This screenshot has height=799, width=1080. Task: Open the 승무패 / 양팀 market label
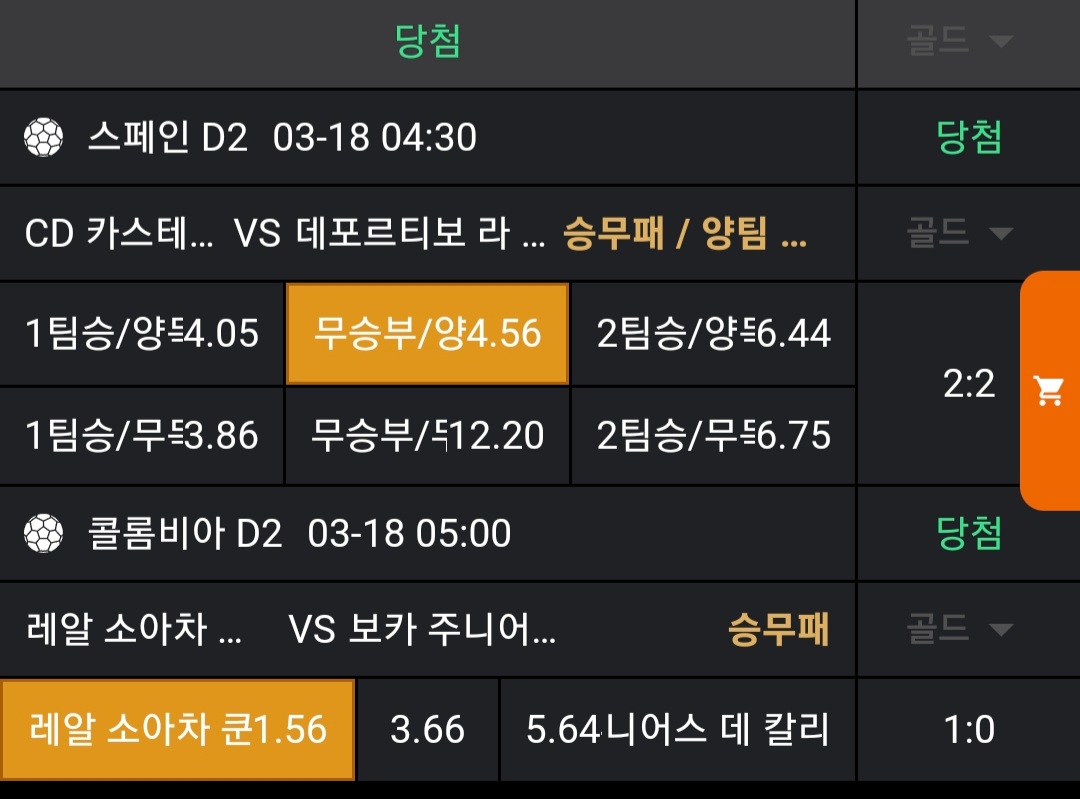click(685, 234)
